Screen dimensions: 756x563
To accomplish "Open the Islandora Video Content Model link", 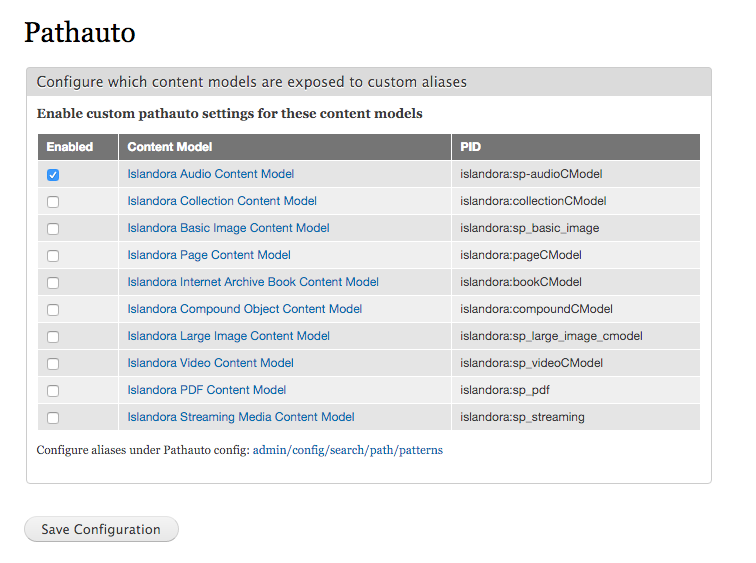I will click(210, 363).
